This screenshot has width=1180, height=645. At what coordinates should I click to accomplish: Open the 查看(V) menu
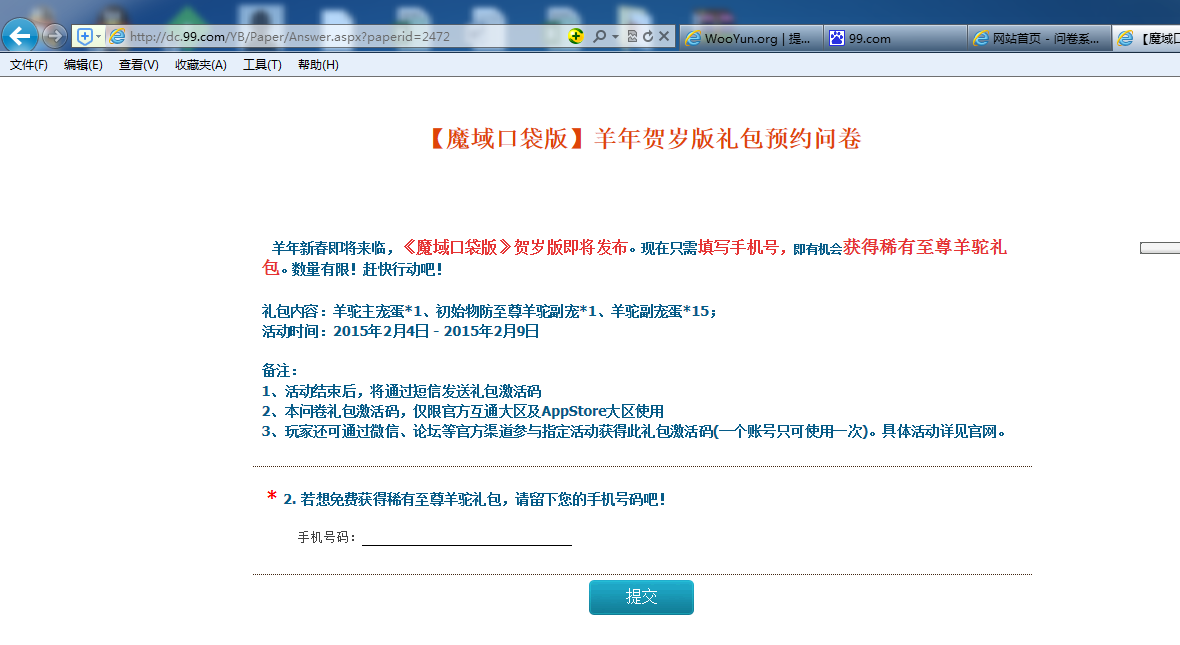138,65
